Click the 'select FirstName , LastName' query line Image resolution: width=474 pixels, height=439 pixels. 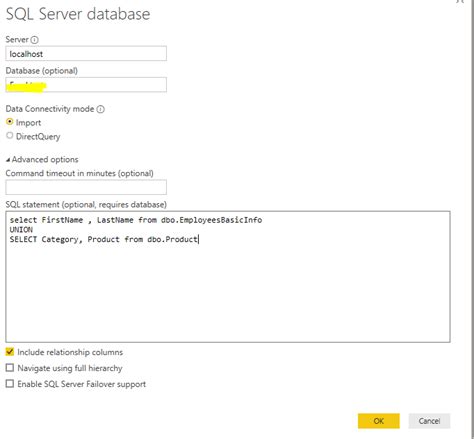click(136, 220)
